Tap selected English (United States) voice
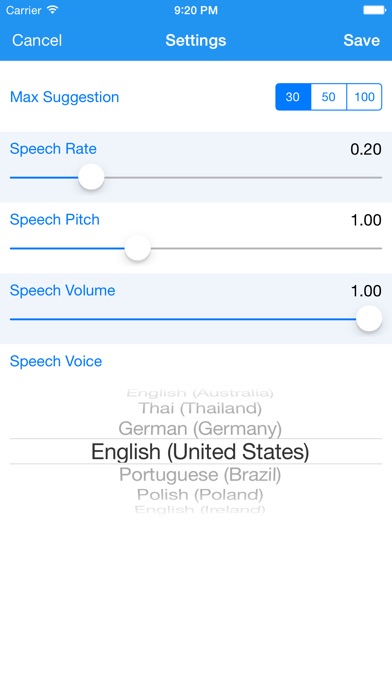The height and width of the screenshot is (696, 392). tap(200, 452)
